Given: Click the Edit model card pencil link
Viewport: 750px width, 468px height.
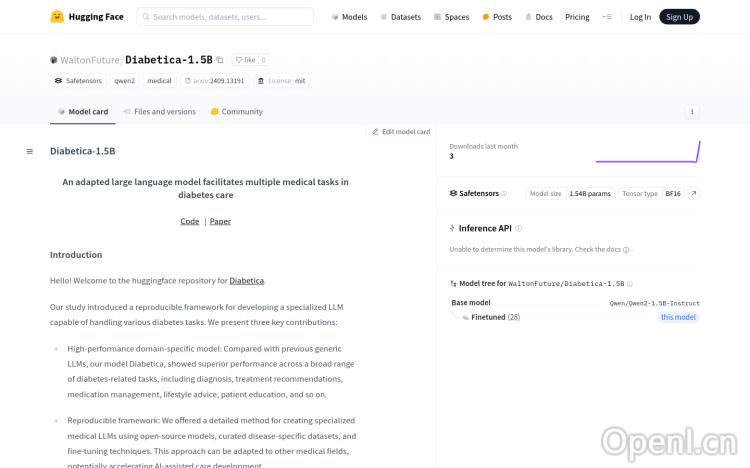Looking at the screenshot, I should [x=401, y=131].
